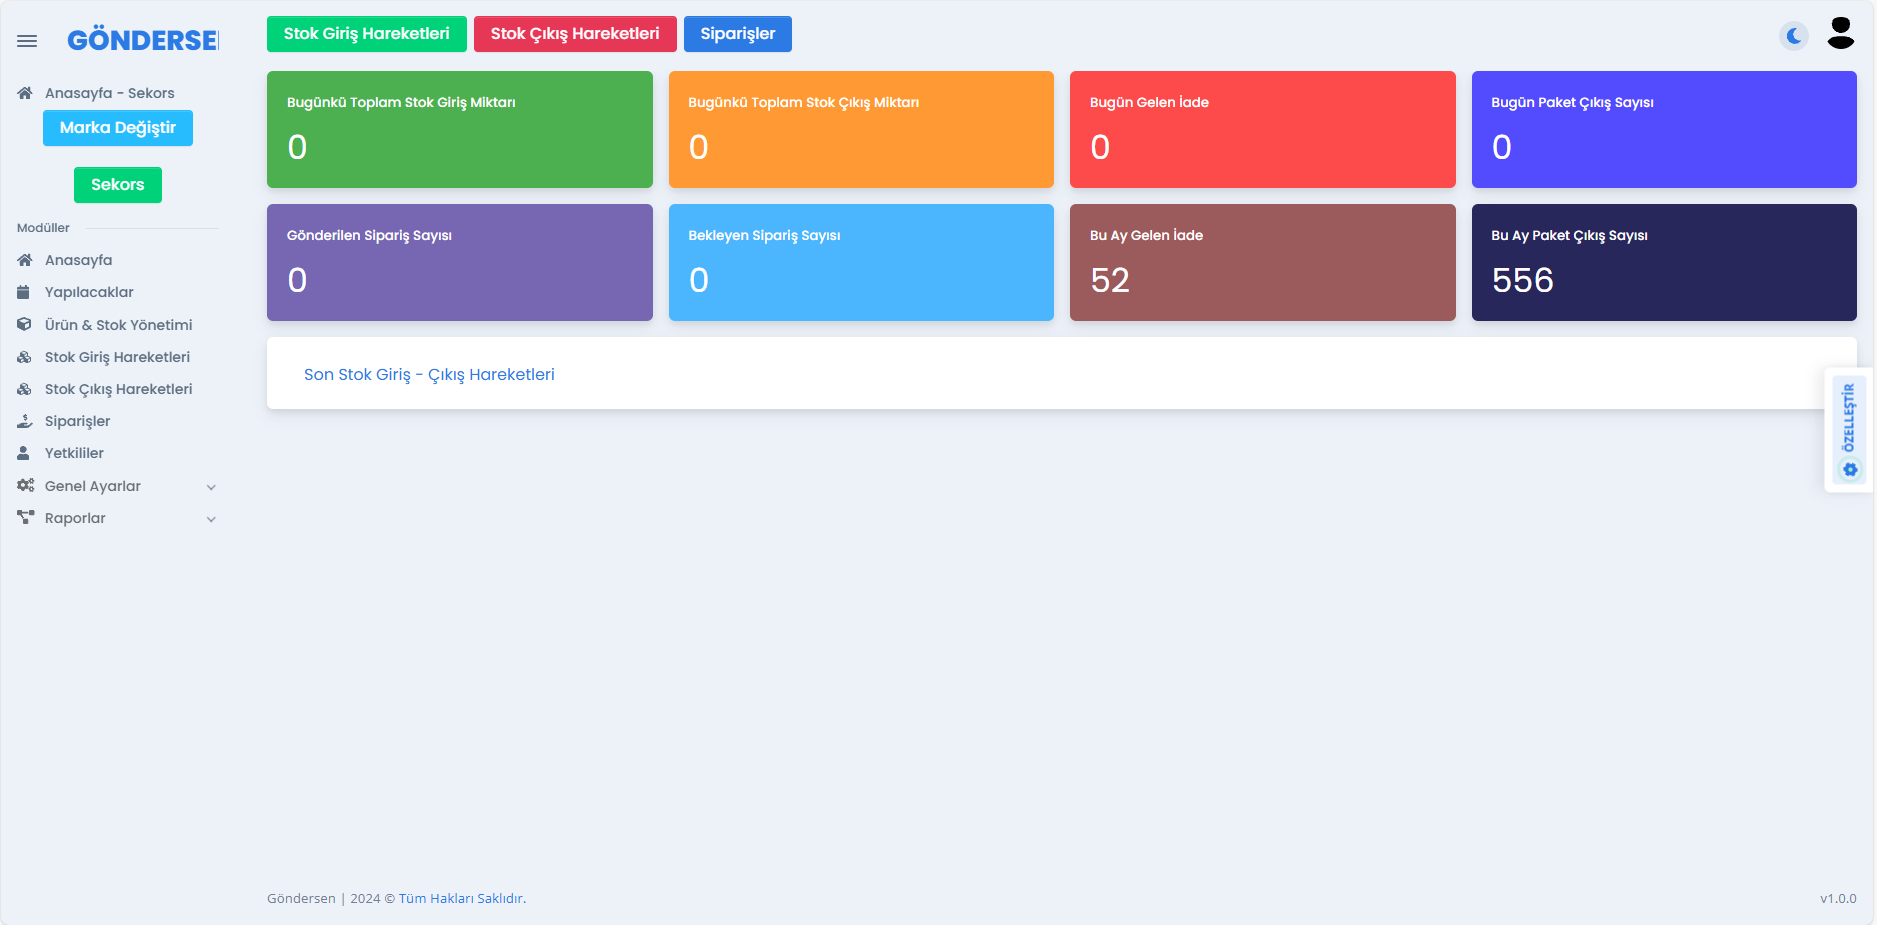The image size is (1877, 925).
Task: Toggle dark mode with the moon icon
Action: click(x=1794, y=36)
